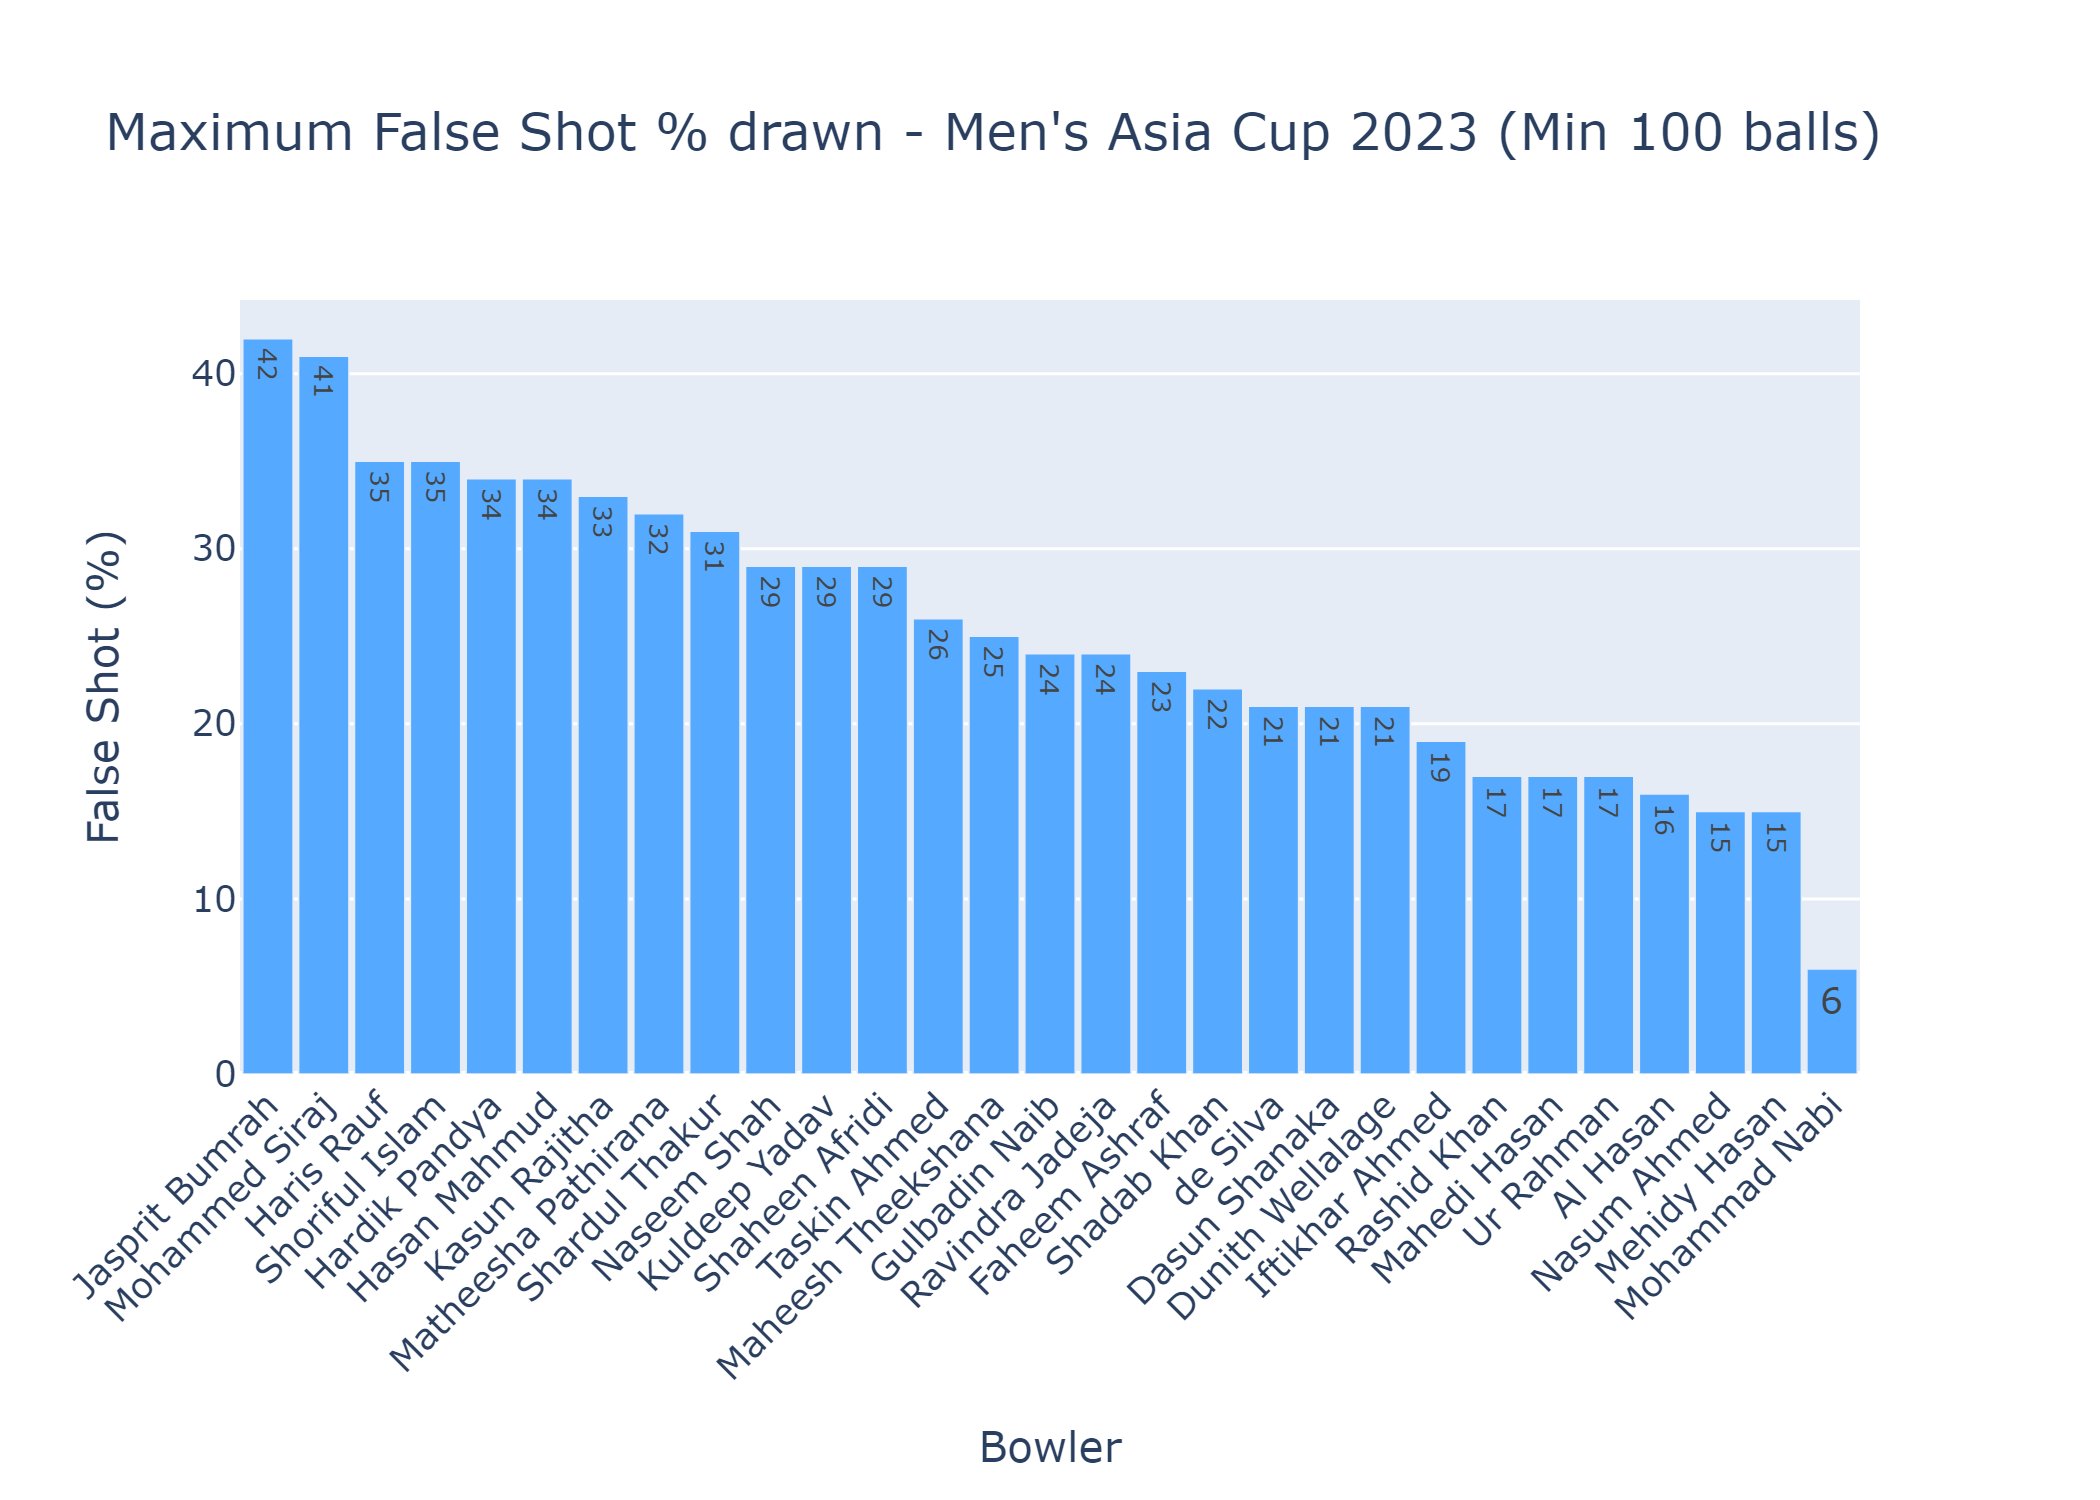Image resolution: width=2100 pixels, height=1500 pixels.
Task: Click the 'False Shot (%)' y-axis title
Action: [104, 686]
